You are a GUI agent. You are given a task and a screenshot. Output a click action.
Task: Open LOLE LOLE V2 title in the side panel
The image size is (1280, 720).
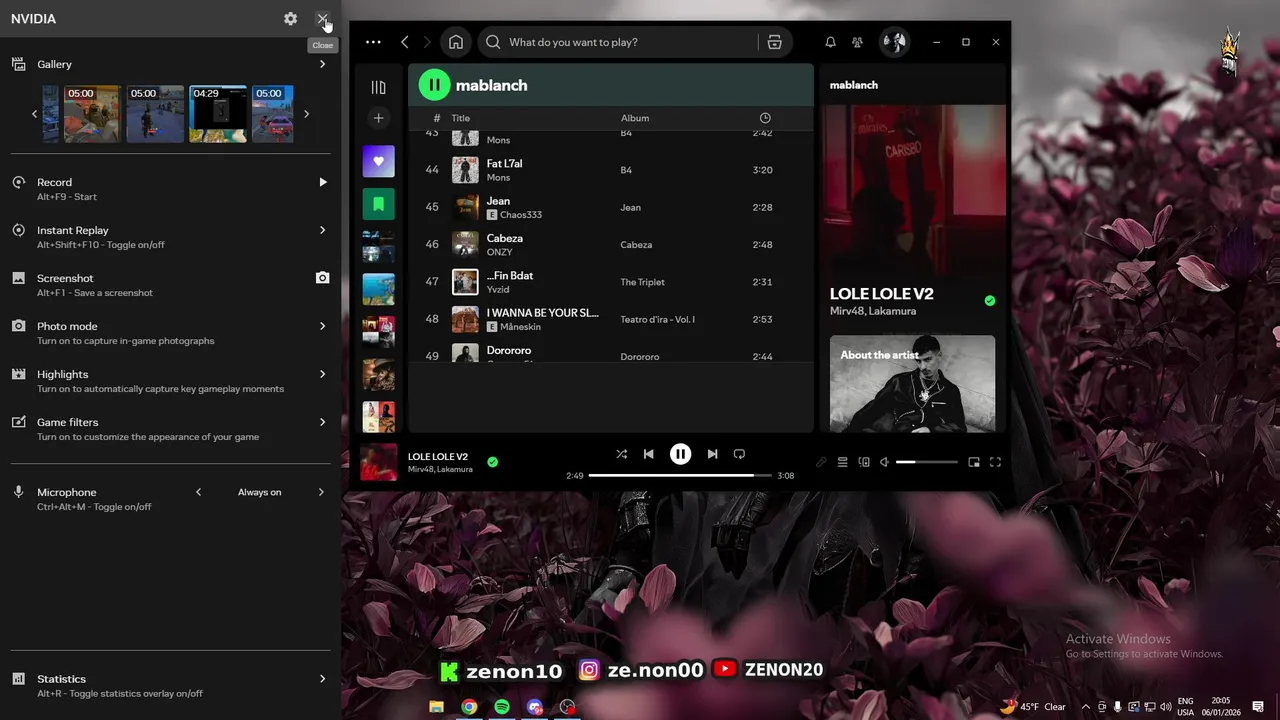coord(881,294)
